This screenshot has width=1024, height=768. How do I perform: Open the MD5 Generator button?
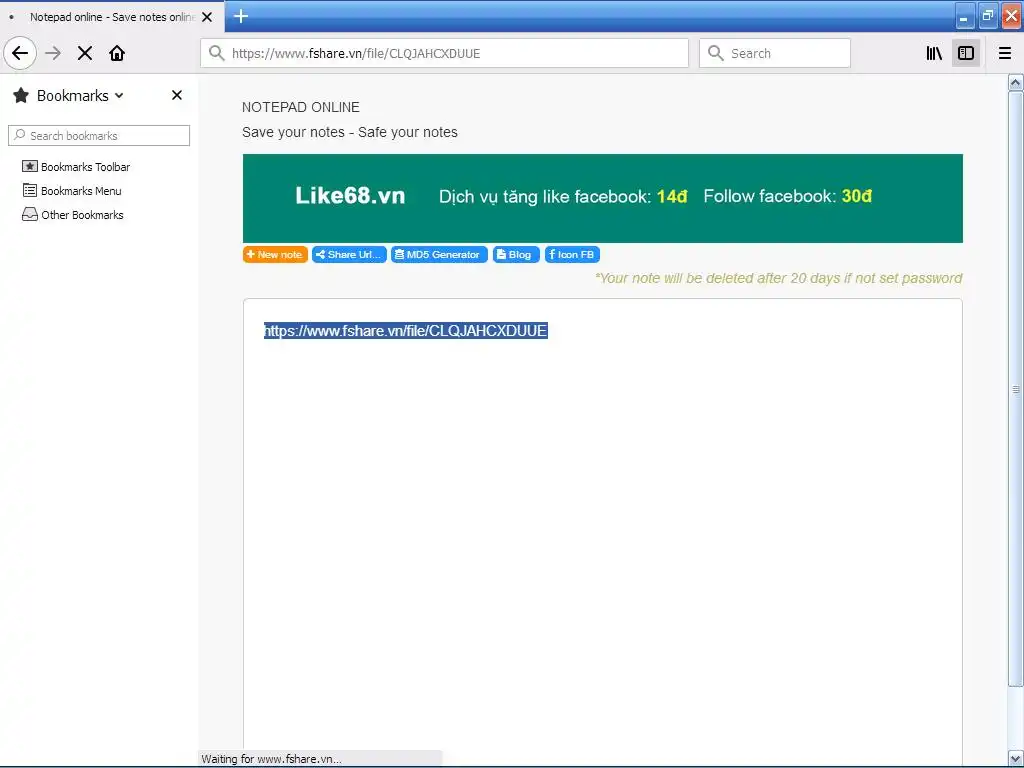439,255
